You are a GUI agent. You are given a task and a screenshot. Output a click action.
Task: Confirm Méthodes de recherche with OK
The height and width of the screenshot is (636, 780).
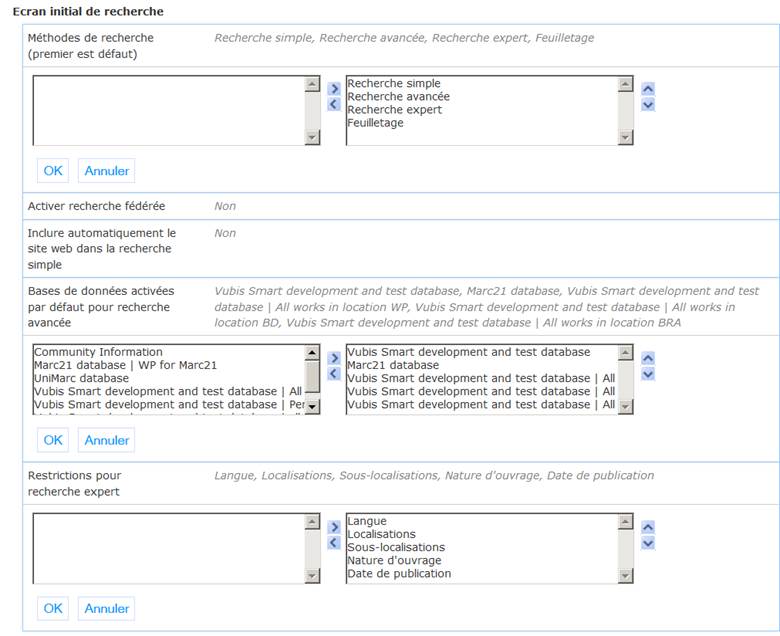[x=53, y=171]
